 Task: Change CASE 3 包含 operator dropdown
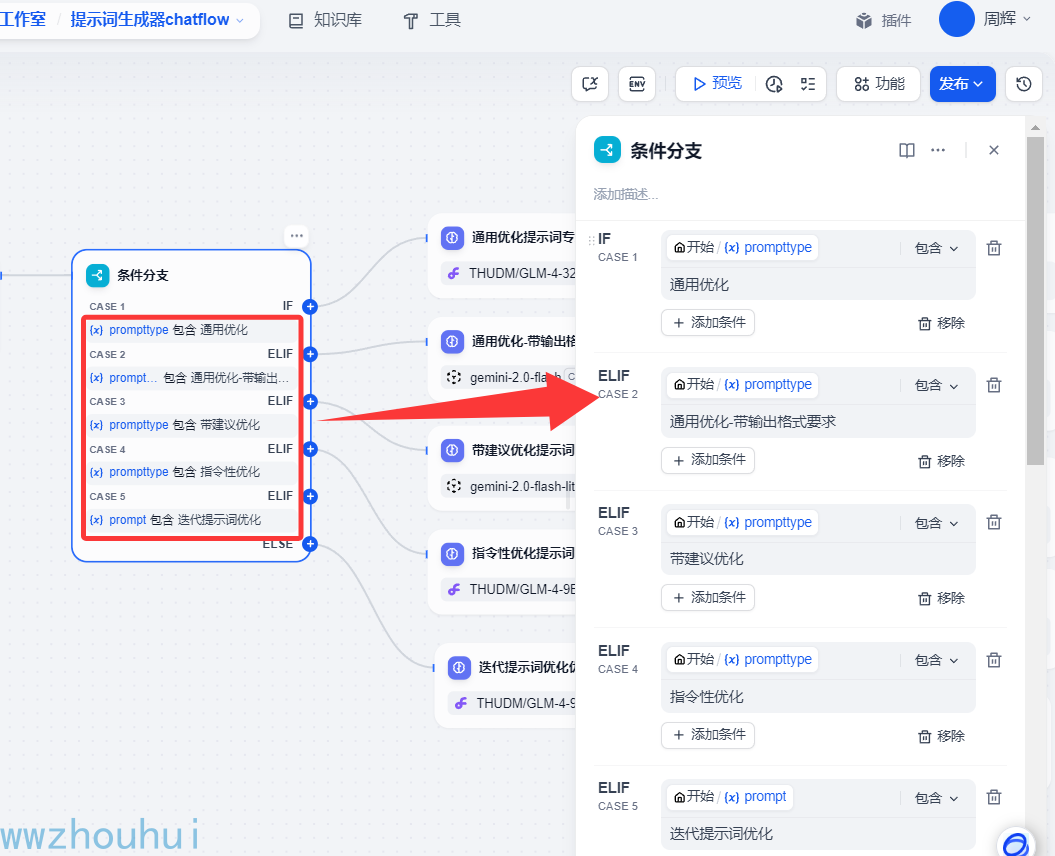(936, 523)
